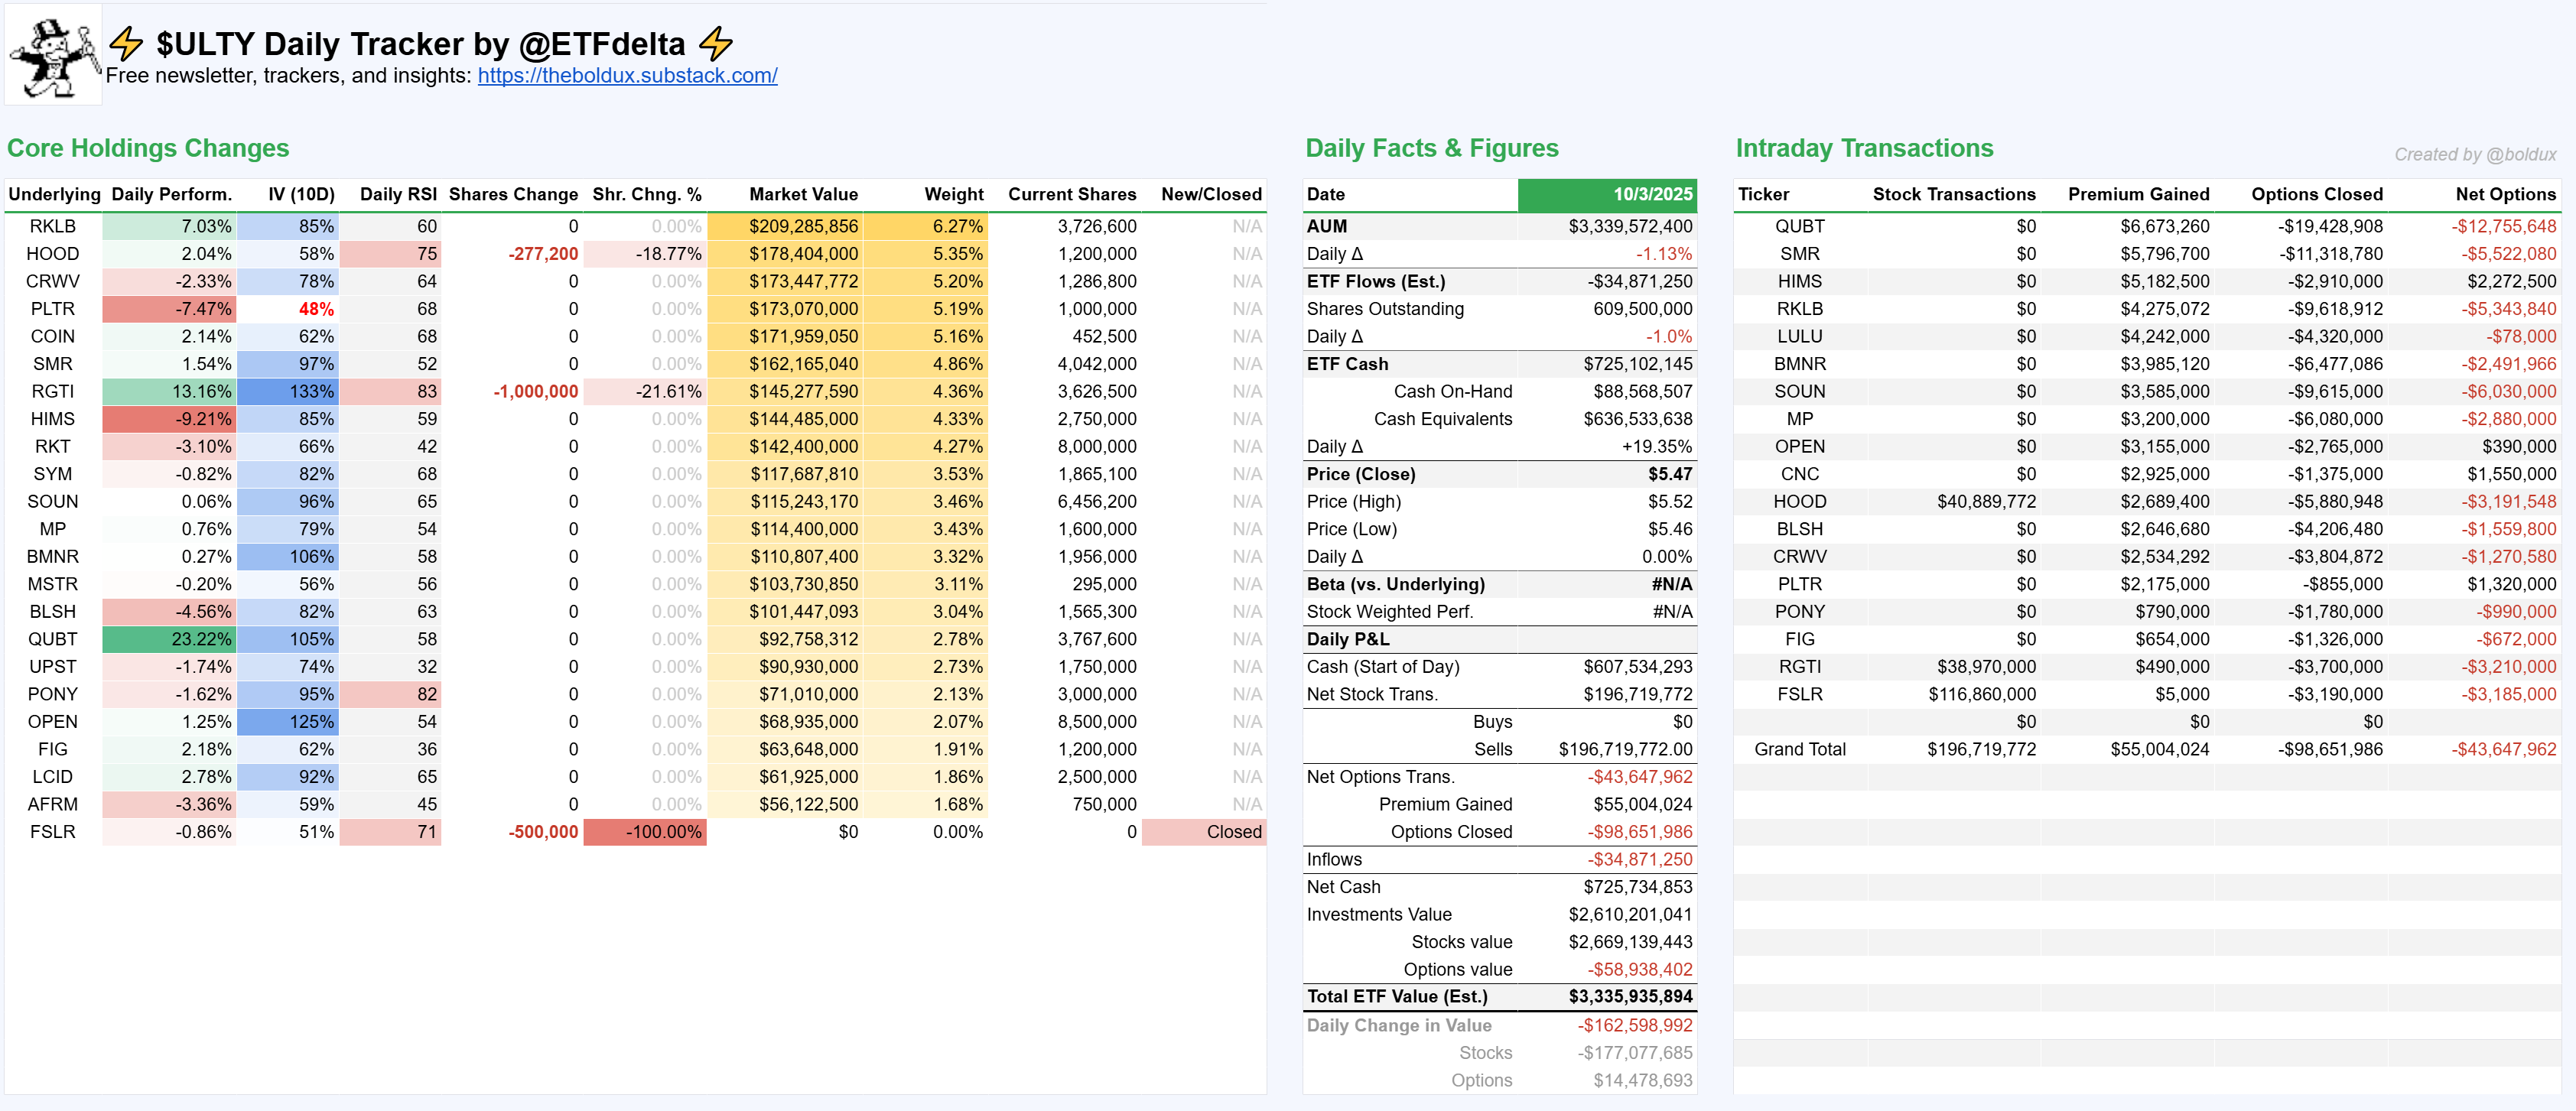Click the Core Holdings Changes heading
The image size is (2576, 1111).
click(148, 148)
